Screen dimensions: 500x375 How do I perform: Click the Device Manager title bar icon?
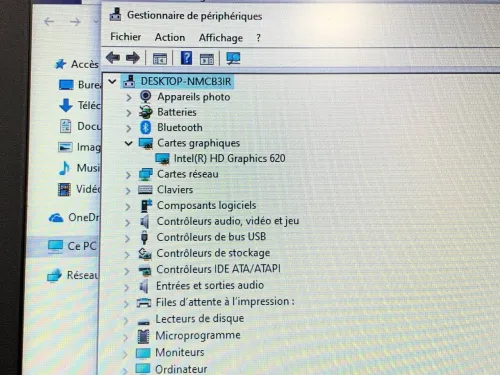pyautogui.click(x=116, y=14)
